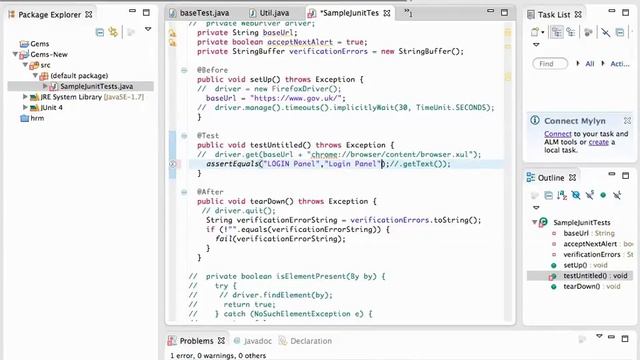This screenshot has width=640, height=360.
Task: Collapse all in Outline toolbar
Action: 549,196
